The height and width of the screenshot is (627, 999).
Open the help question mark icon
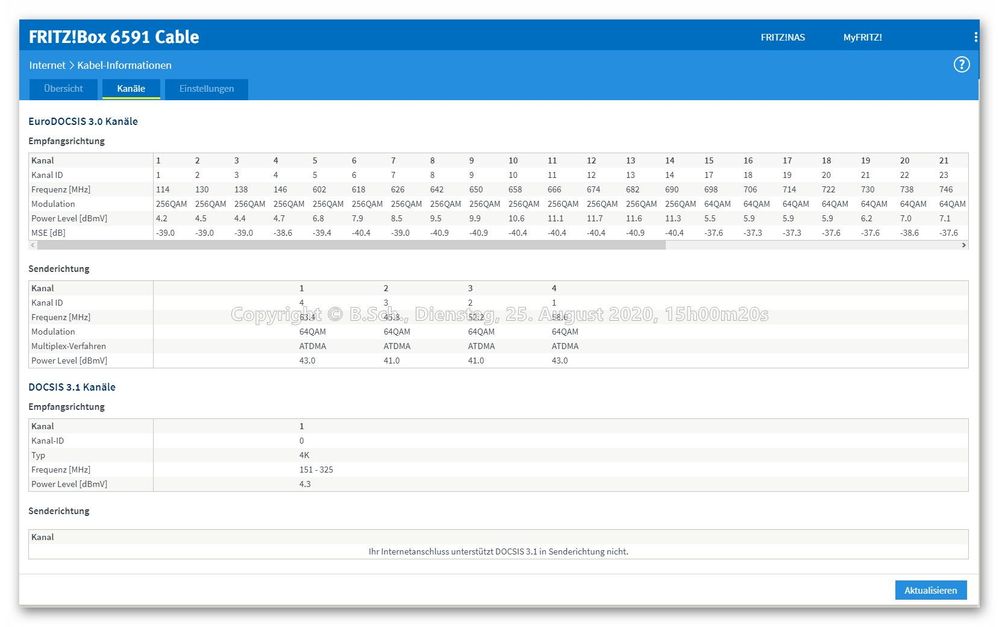tap(961, 64)
